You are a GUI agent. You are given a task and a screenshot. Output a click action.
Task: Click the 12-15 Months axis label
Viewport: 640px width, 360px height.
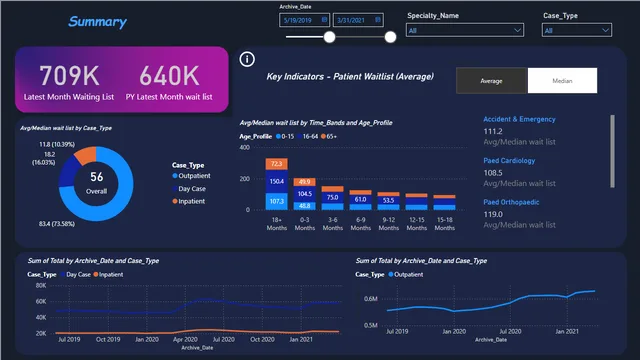click(x=416, y=224)
